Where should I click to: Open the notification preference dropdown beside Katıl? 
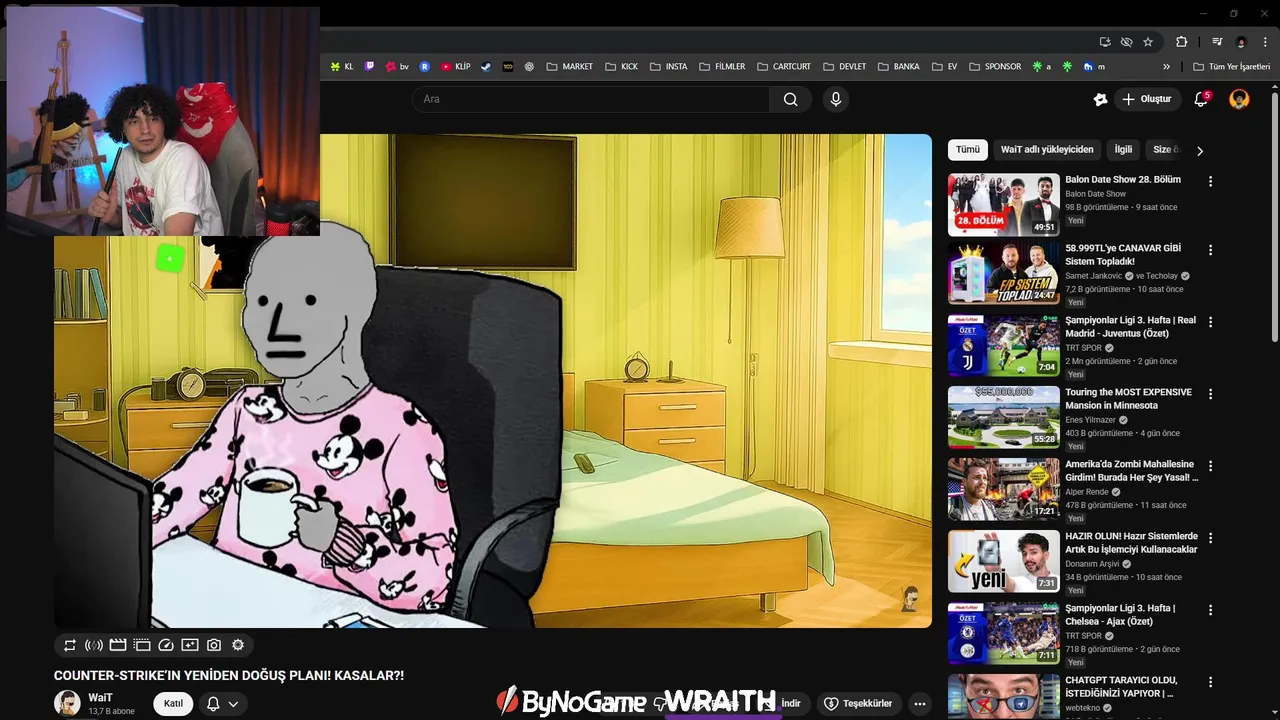pyautogui.click(x=222, y=704)
